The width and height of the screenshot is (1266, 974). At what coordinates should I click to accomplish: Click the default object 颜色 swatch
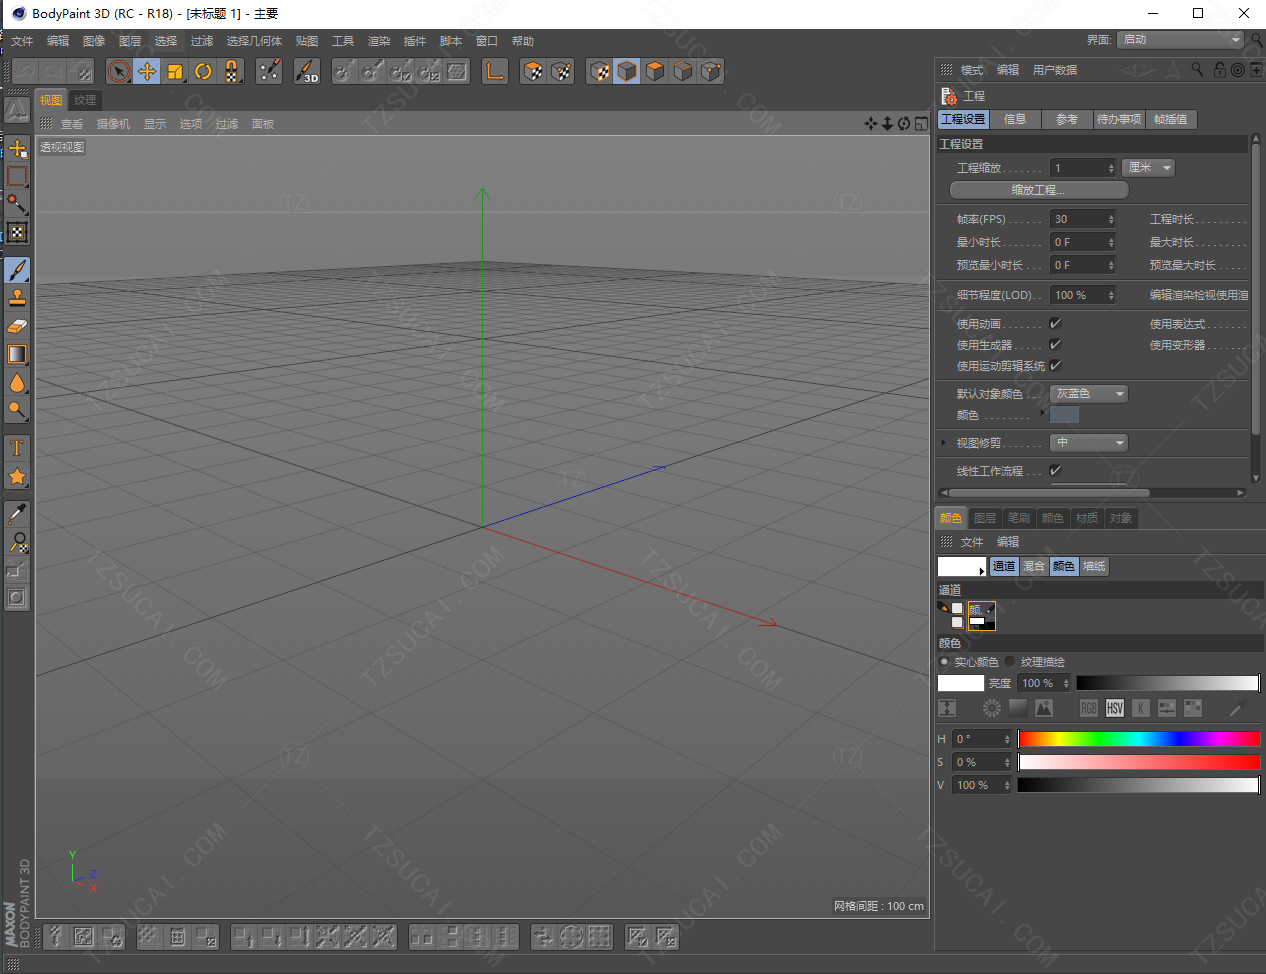coord(1064,414)
